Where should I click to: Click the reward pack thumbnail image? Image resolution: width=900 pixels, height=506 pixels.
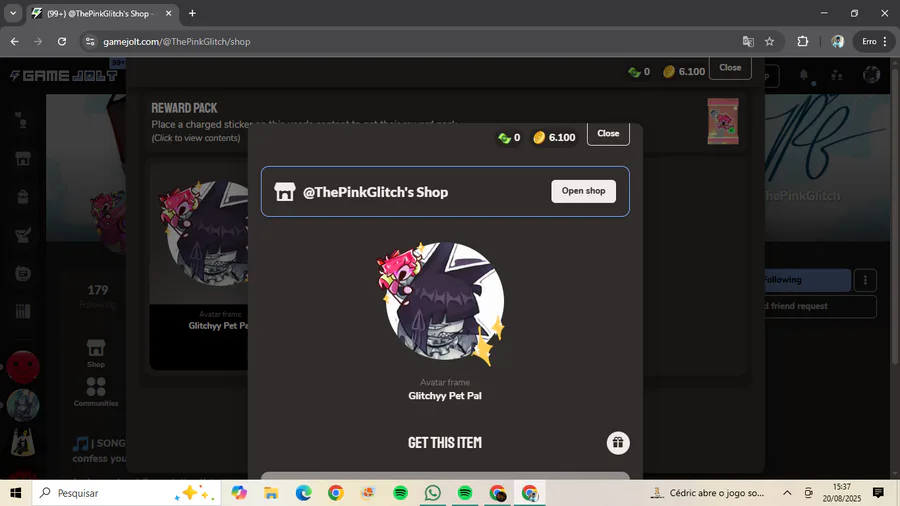pos(723,122)
